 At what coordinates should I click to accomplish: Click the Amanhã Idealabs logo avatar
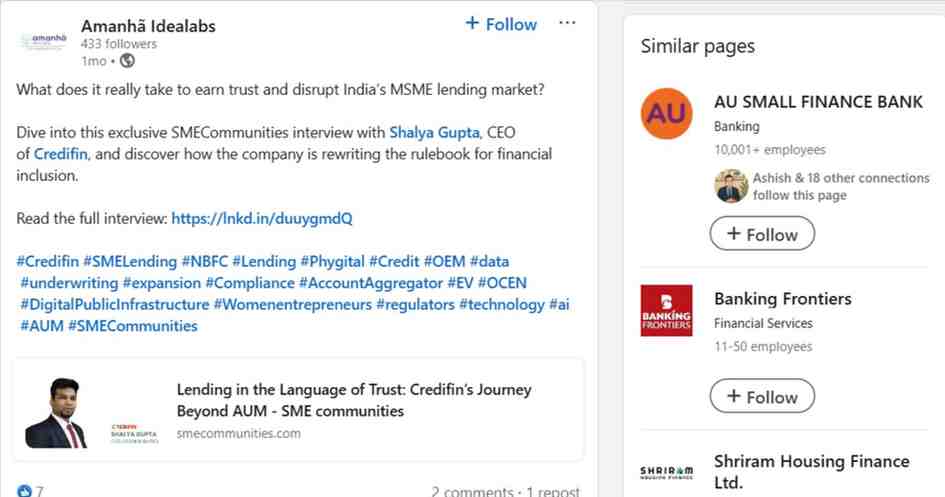(x=43, y=42)
